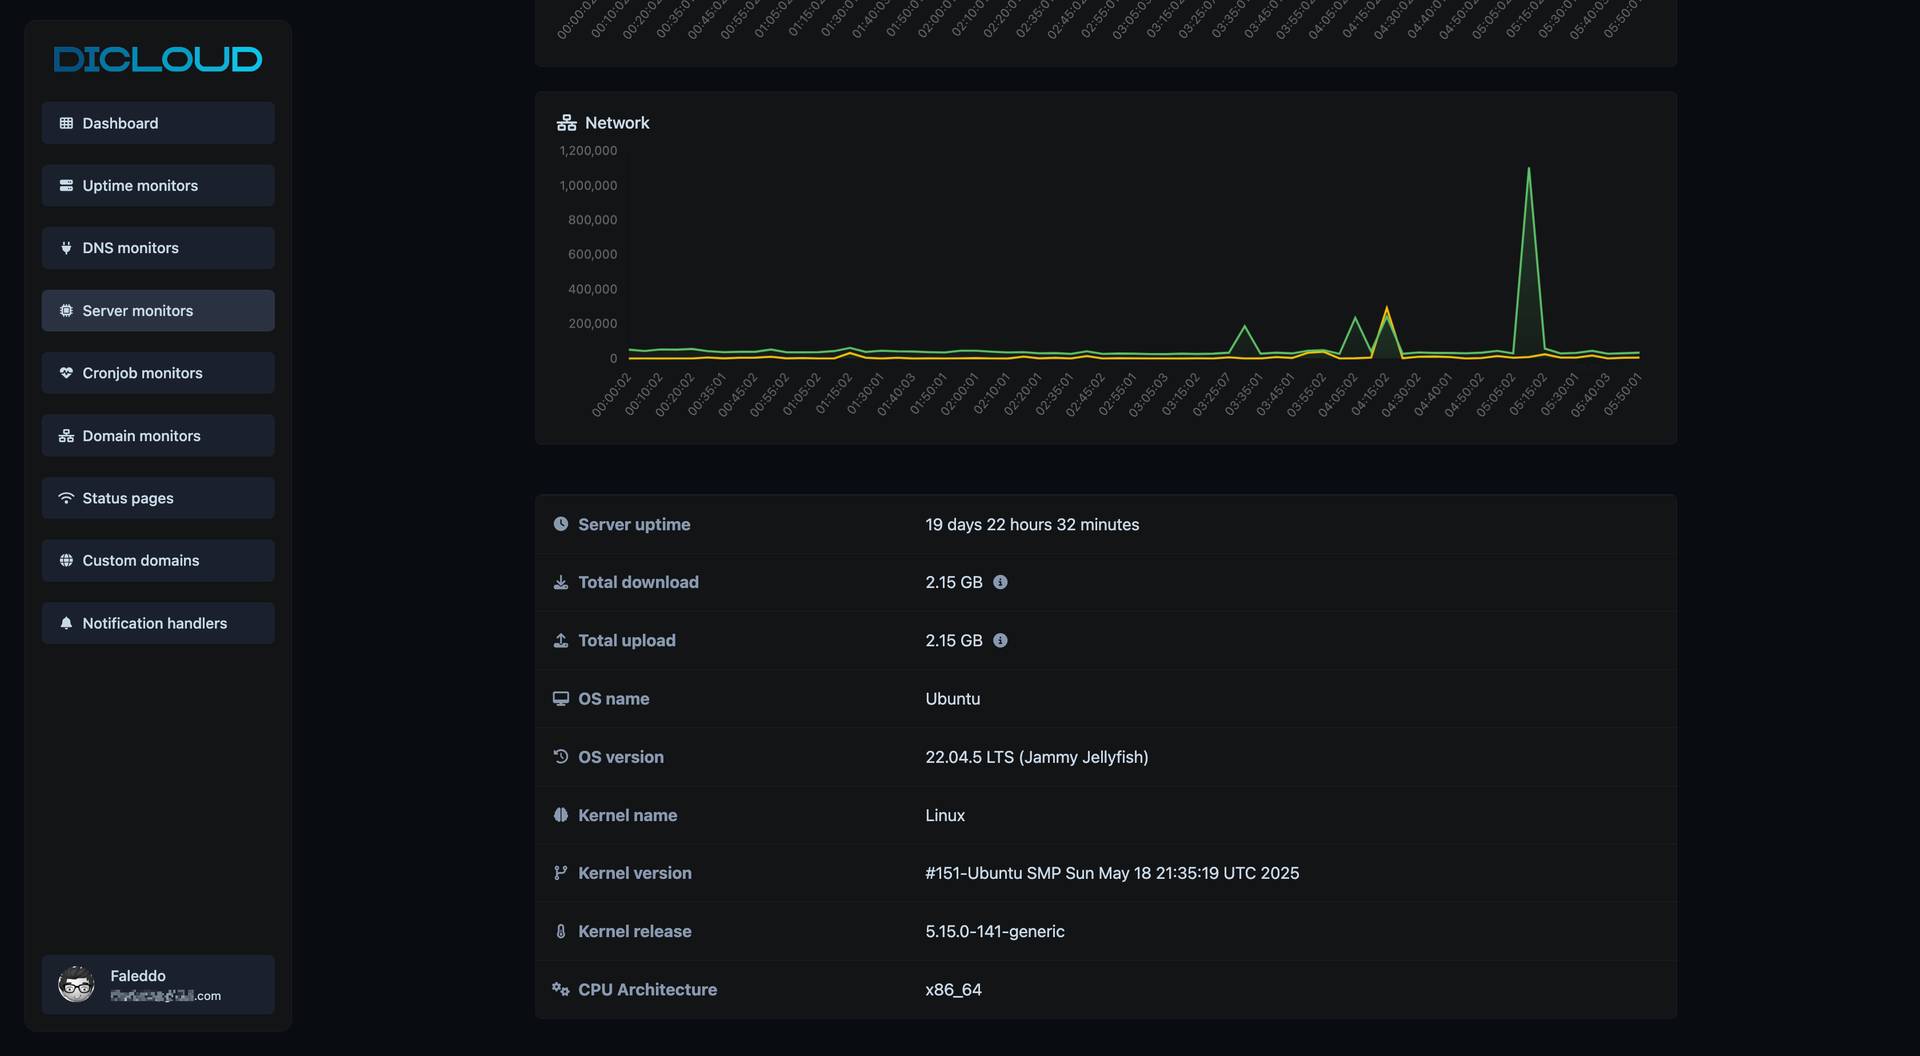Select the Domain monitors network icon
The image size is (1920, 1056).
[66, 435]
